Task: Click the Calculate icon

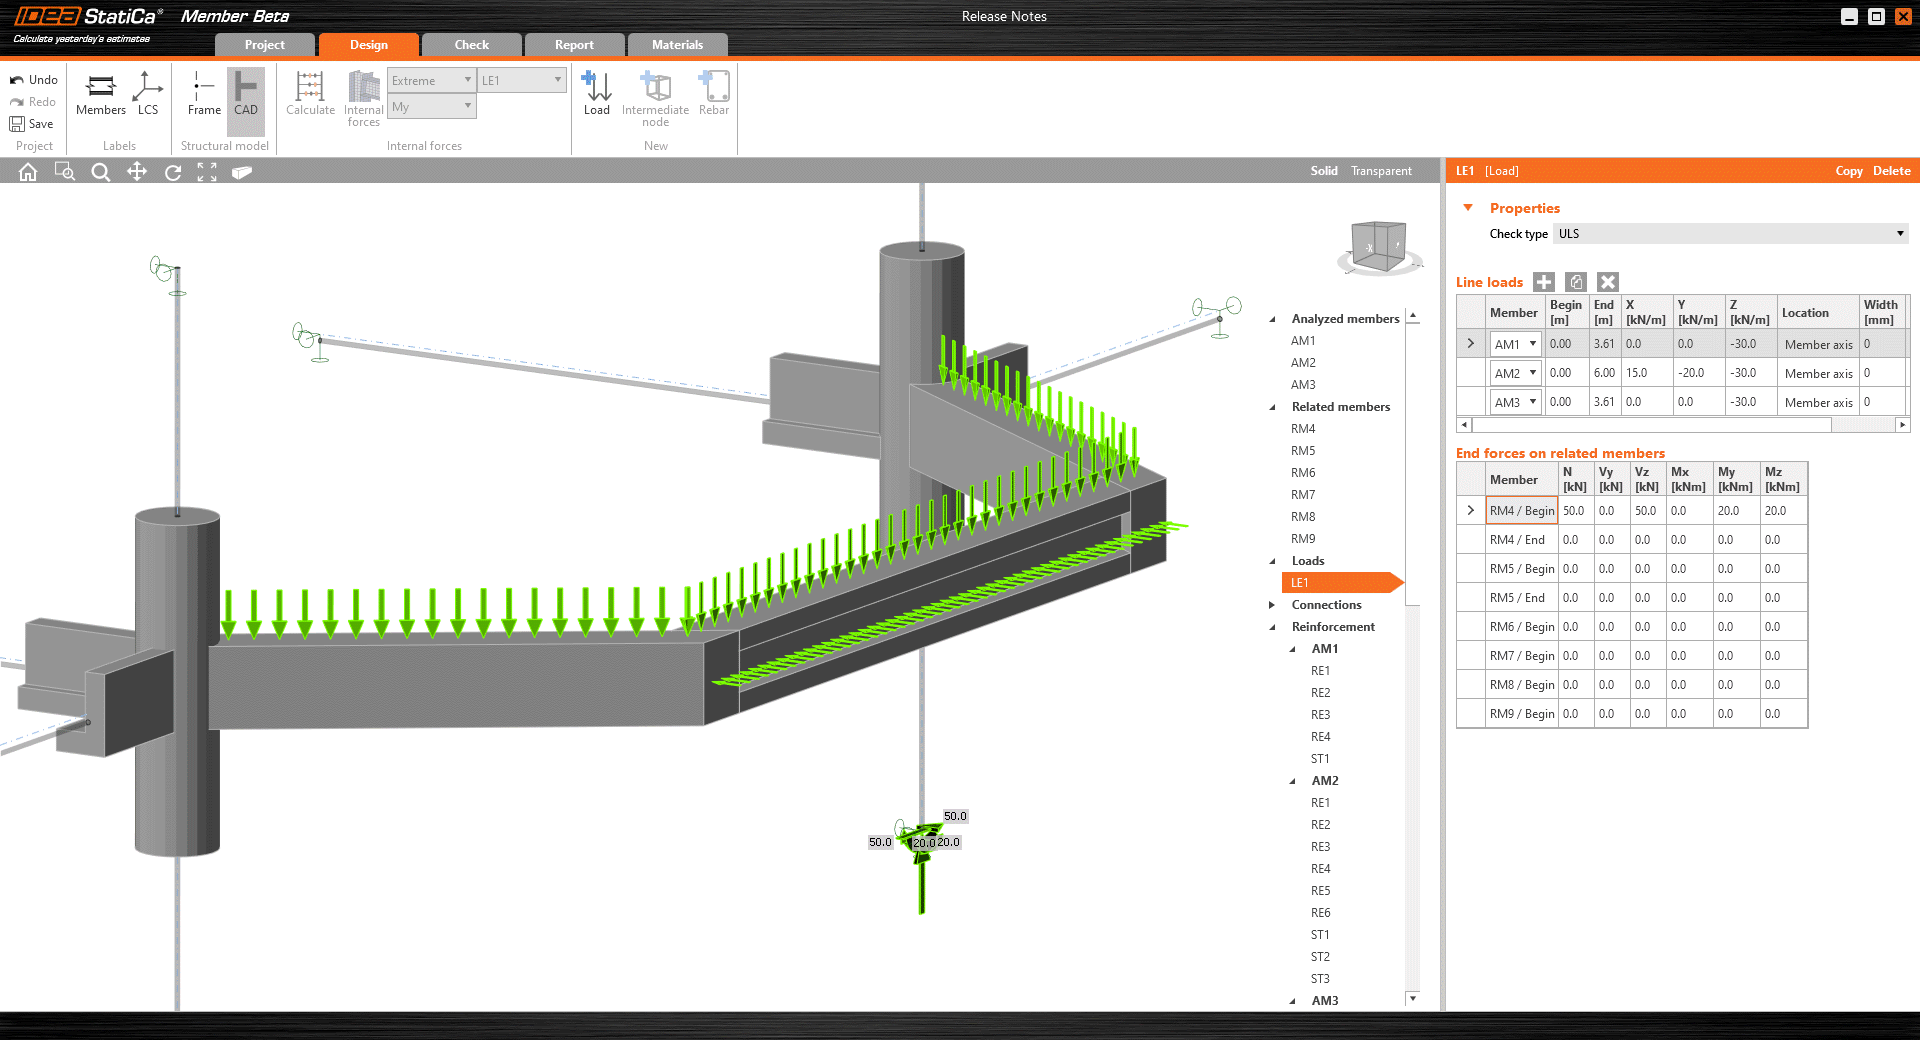Action: point(310,93)
